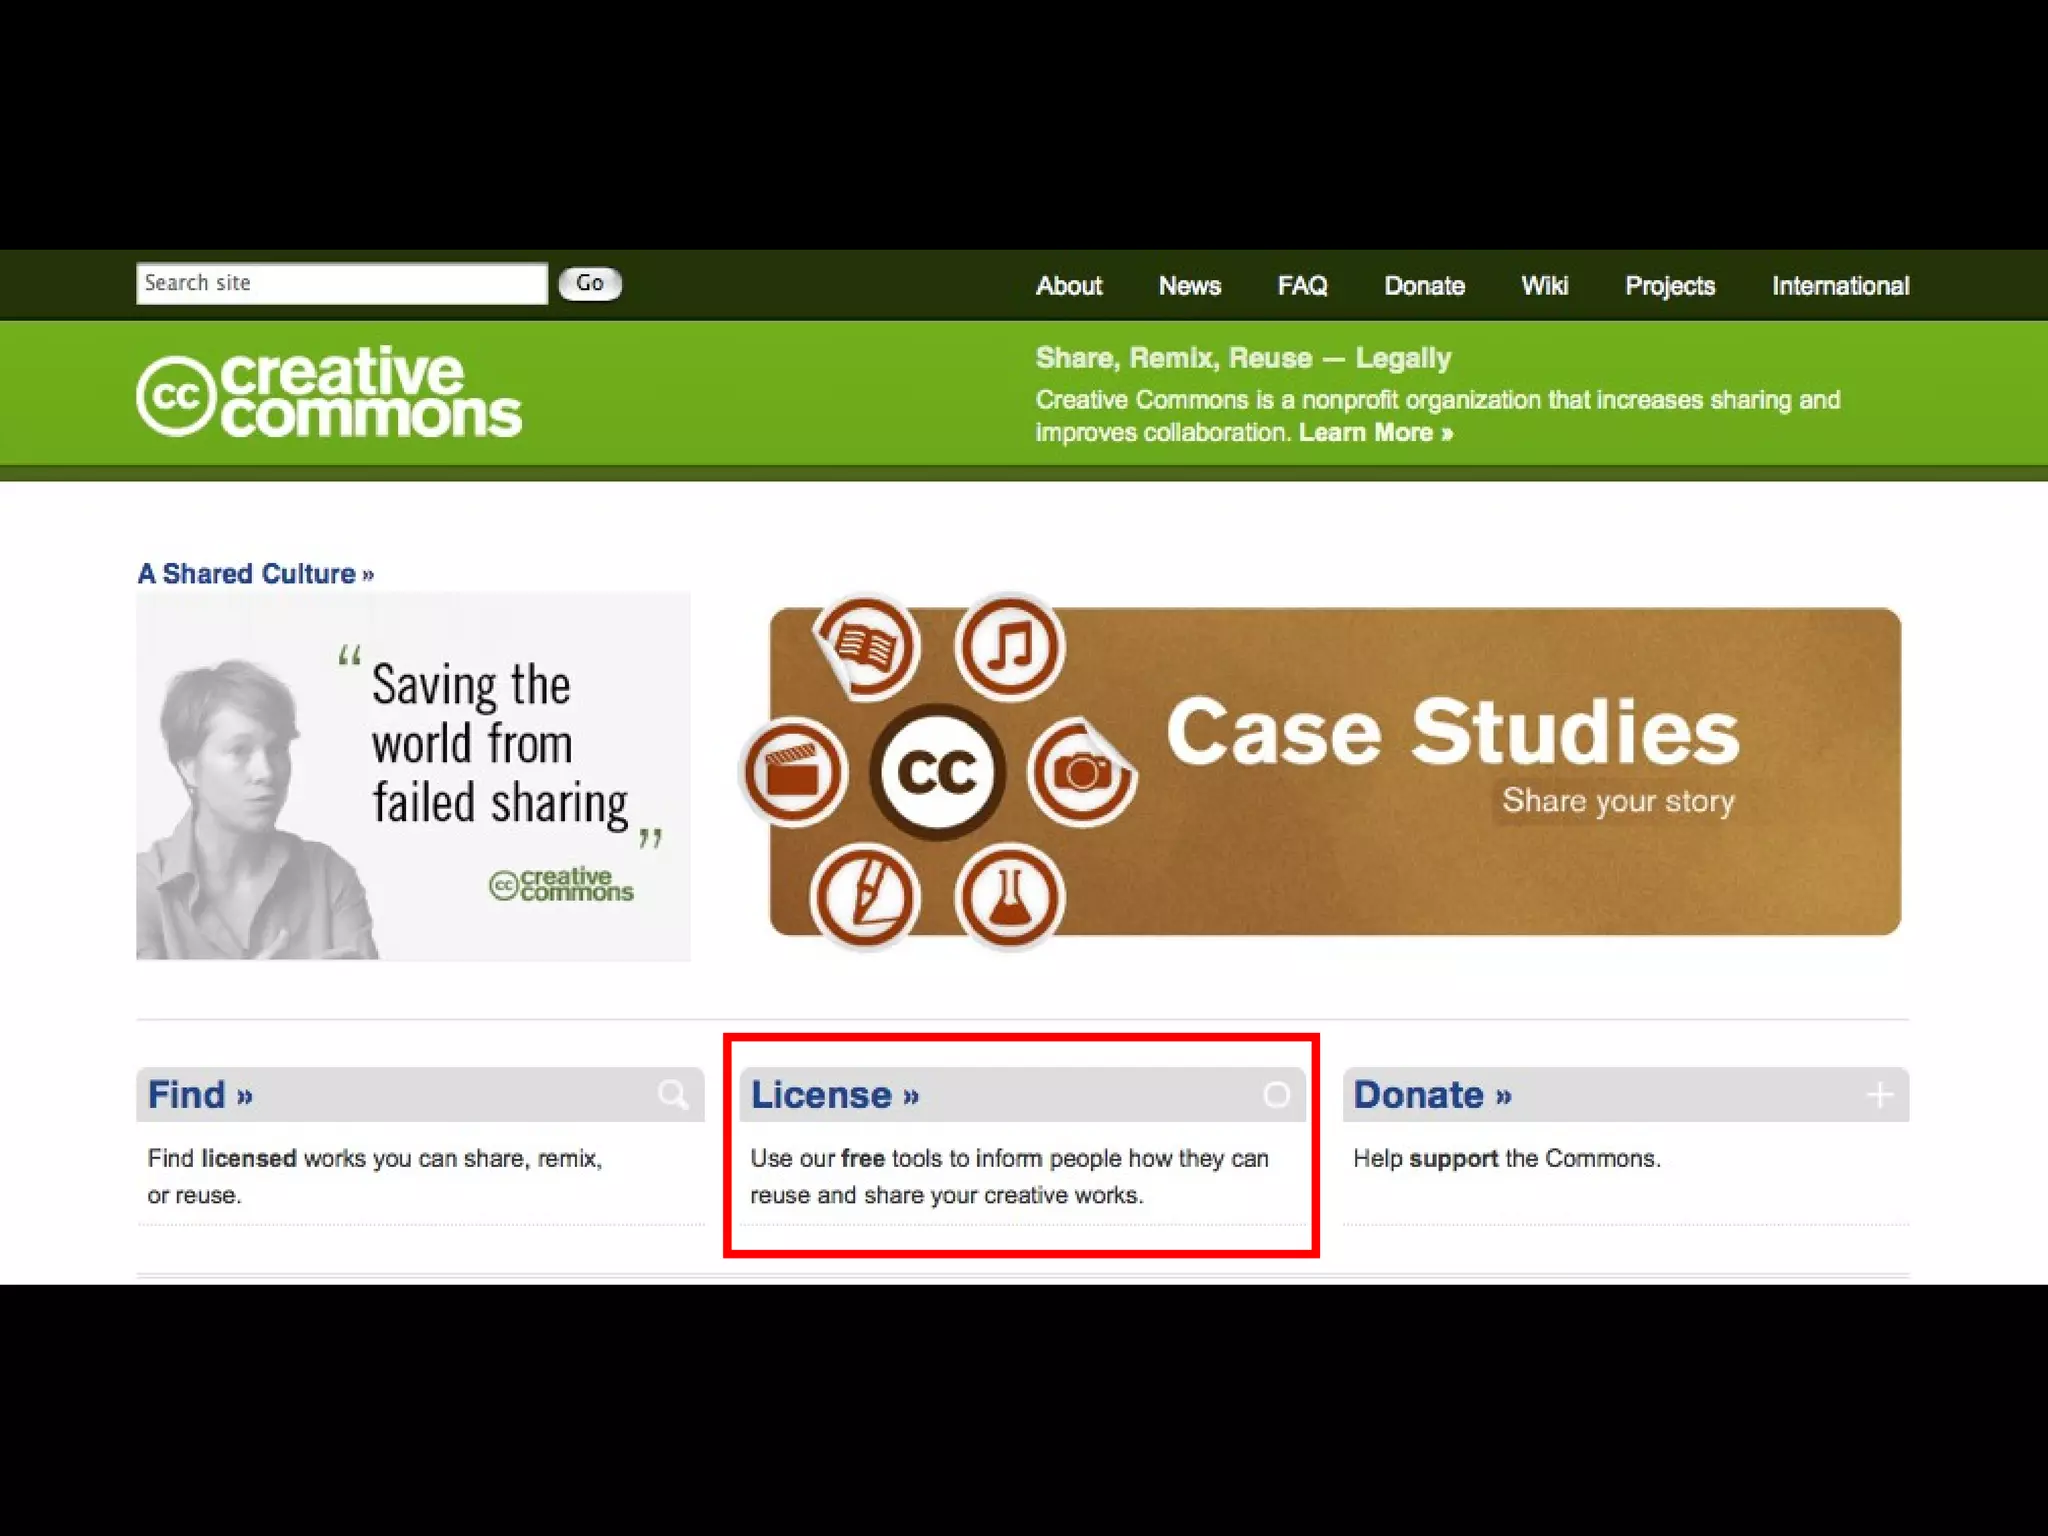The width and height of the screenshot is (2048, 1536).
Task: Open the Saving the world video thumbnail
Action: (413, 776)
